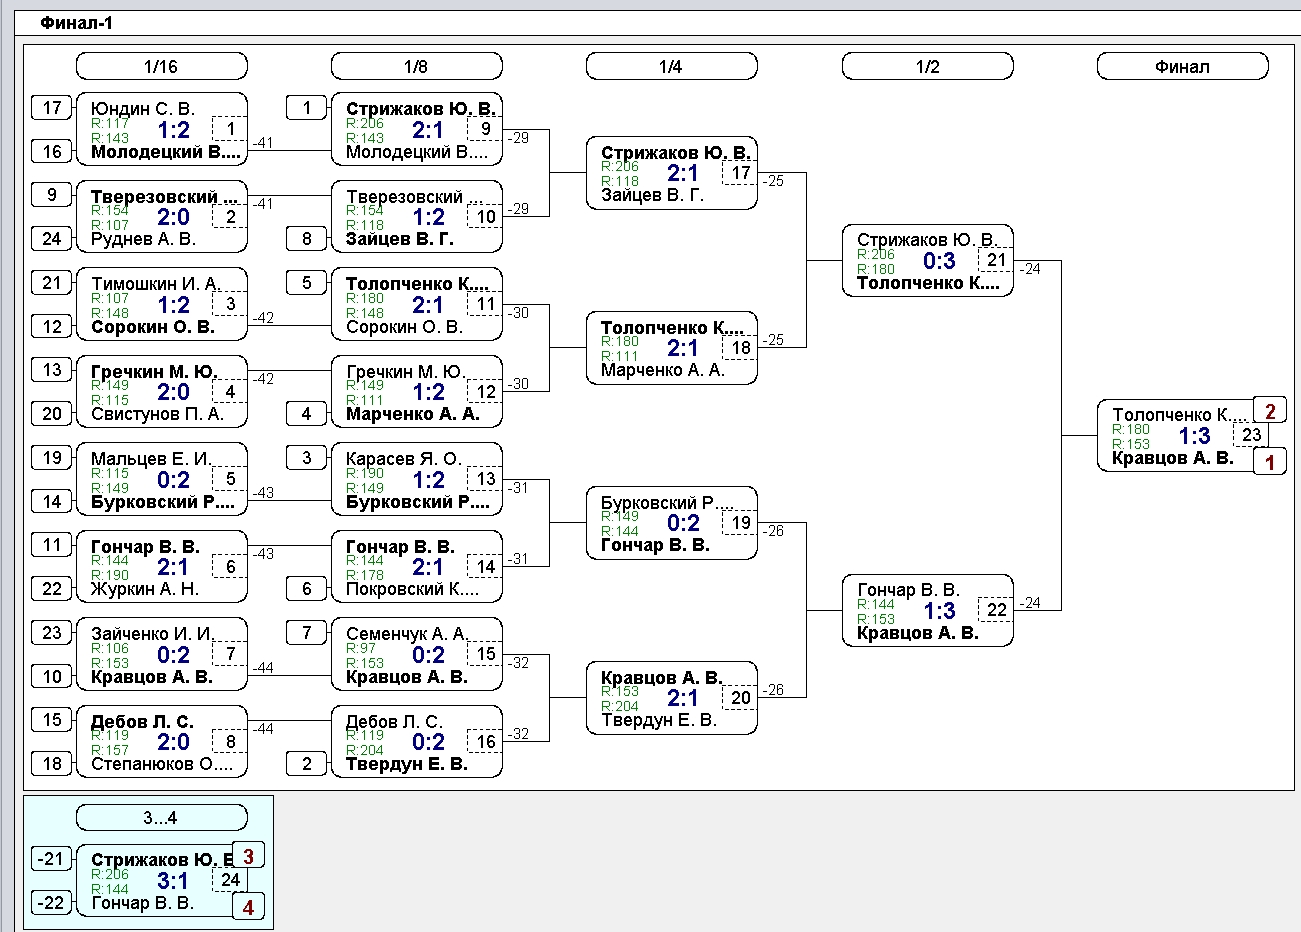The height and width of the screenshot is (932, 1301).
Task: Click the 3...4 placement header
Action: tap(162, 818)
